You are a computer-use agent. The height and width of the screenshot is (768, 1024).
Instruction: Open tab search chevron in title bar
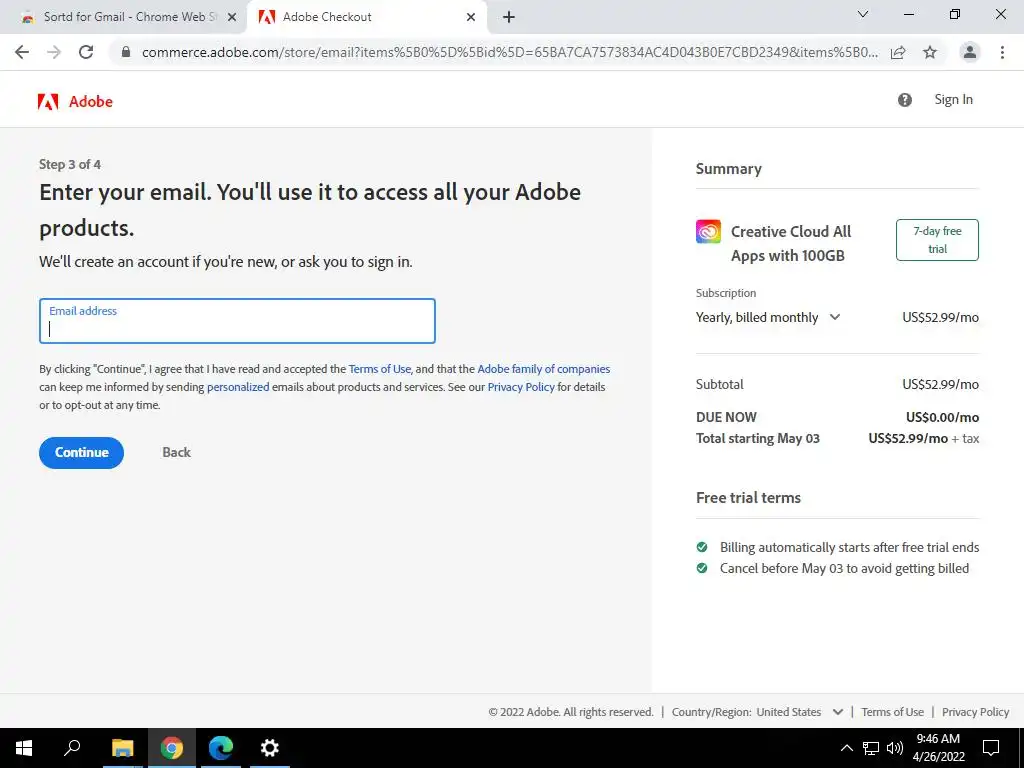(863, 14)
